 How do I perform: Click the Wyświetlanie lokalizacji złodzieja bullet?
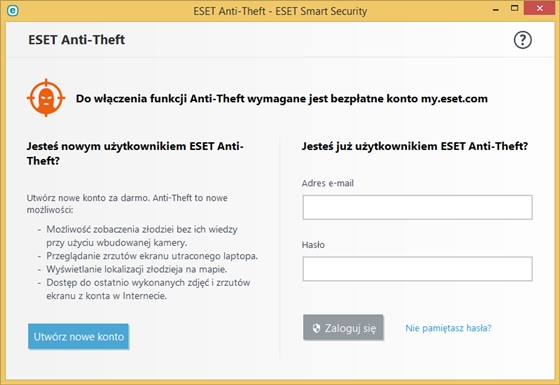(x=136, y=269)
